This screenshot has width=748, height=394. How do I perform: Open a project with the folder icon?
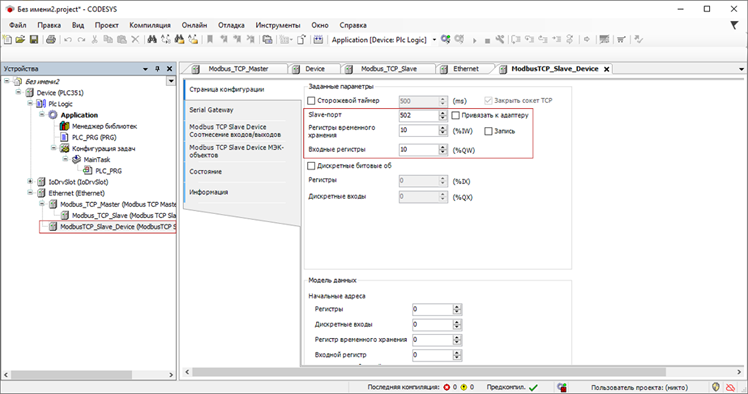(20, 40)
